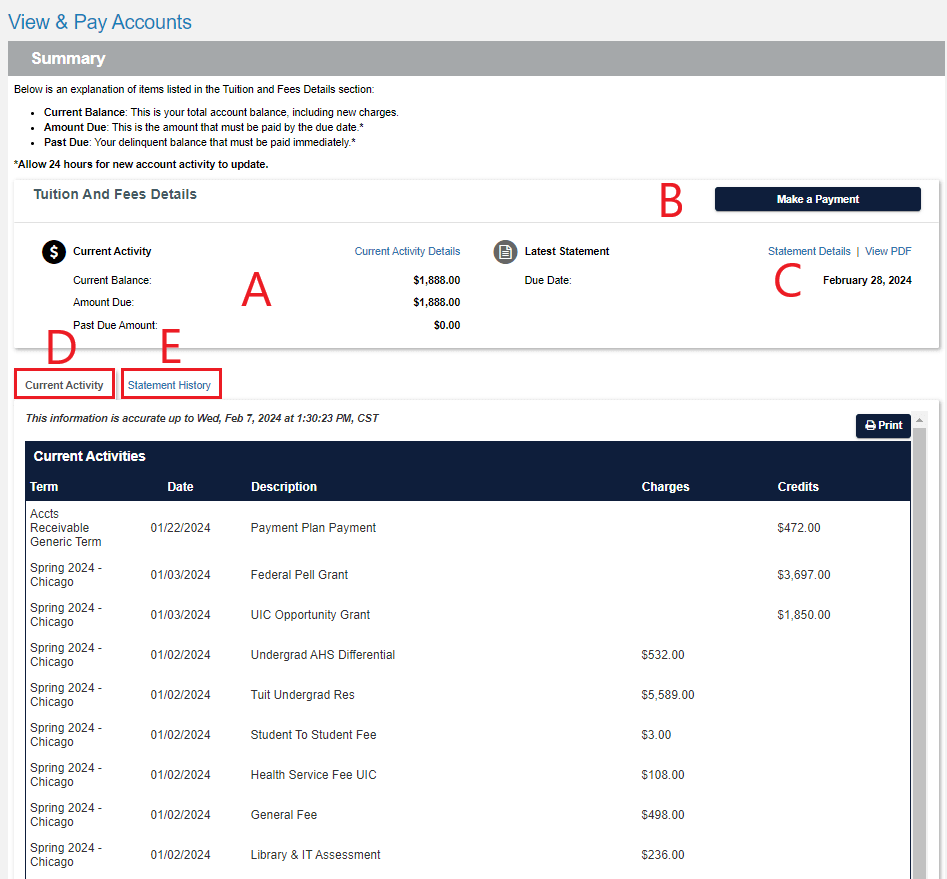
Task: Select the Past Due Amount $0.00 value
Action: [x=447, y=325]
